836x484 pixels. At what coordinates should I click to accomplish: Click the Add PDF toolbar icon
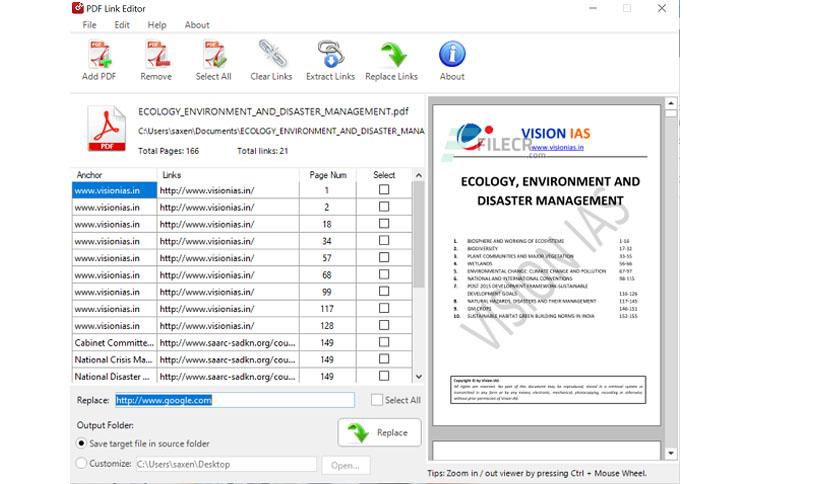click(x=99, y=55)
